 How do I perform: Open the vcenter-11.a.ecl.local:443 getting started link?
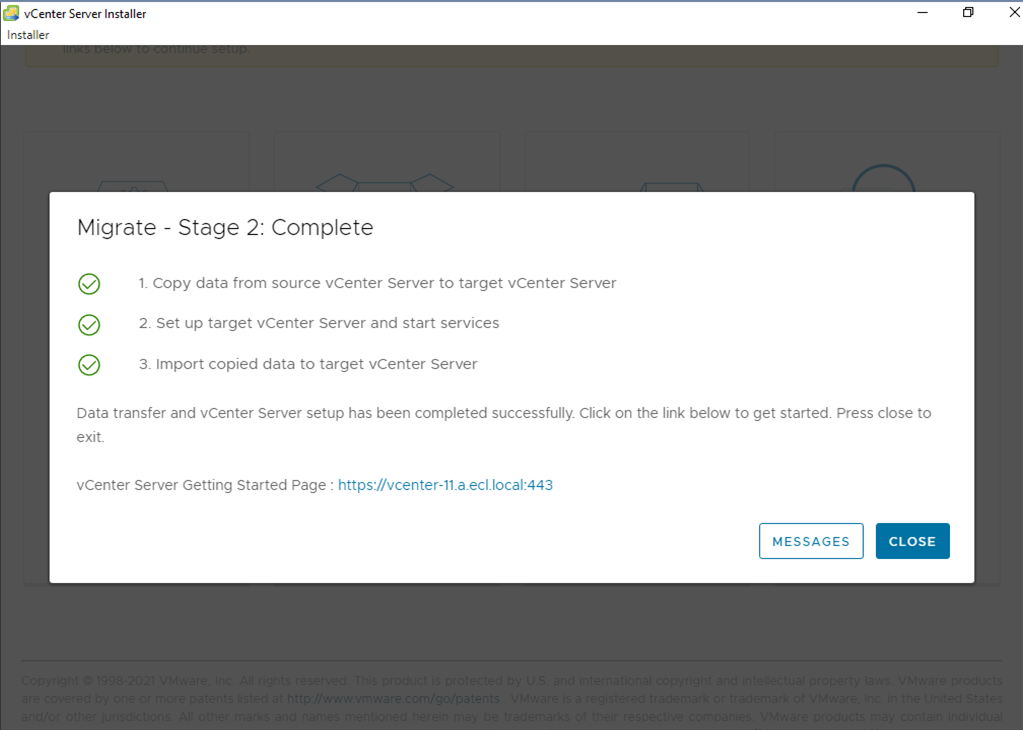point(446,485)
